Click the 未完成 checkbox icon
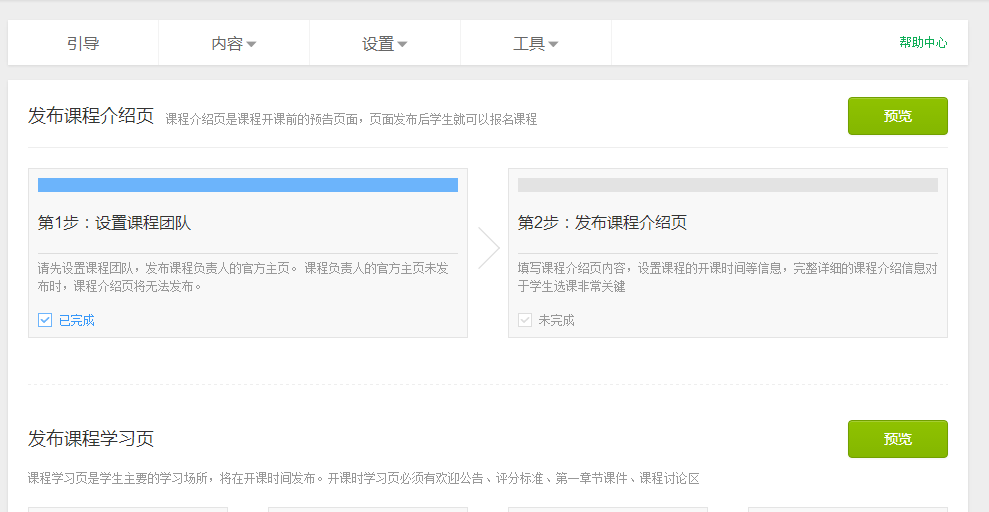 525,320
